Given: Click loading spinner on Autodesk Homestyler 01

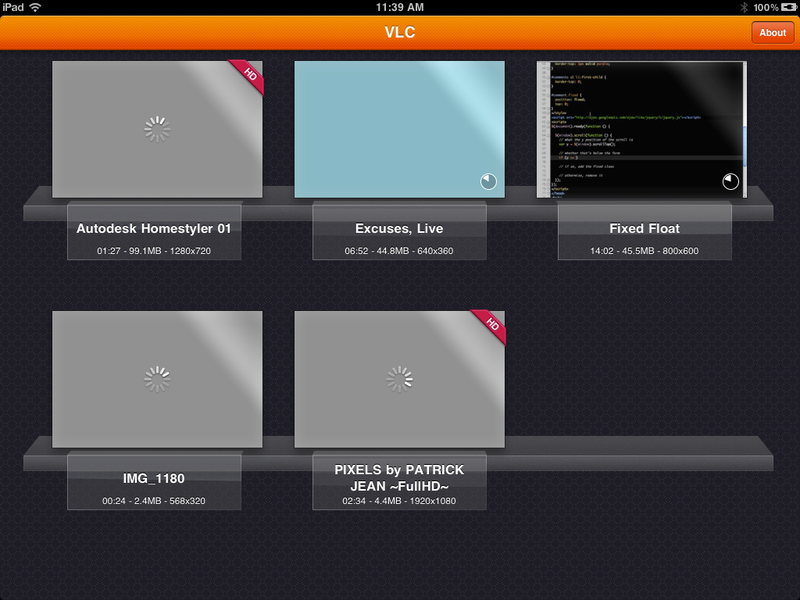Looking at the screenshot, I should tap(157, 129).
